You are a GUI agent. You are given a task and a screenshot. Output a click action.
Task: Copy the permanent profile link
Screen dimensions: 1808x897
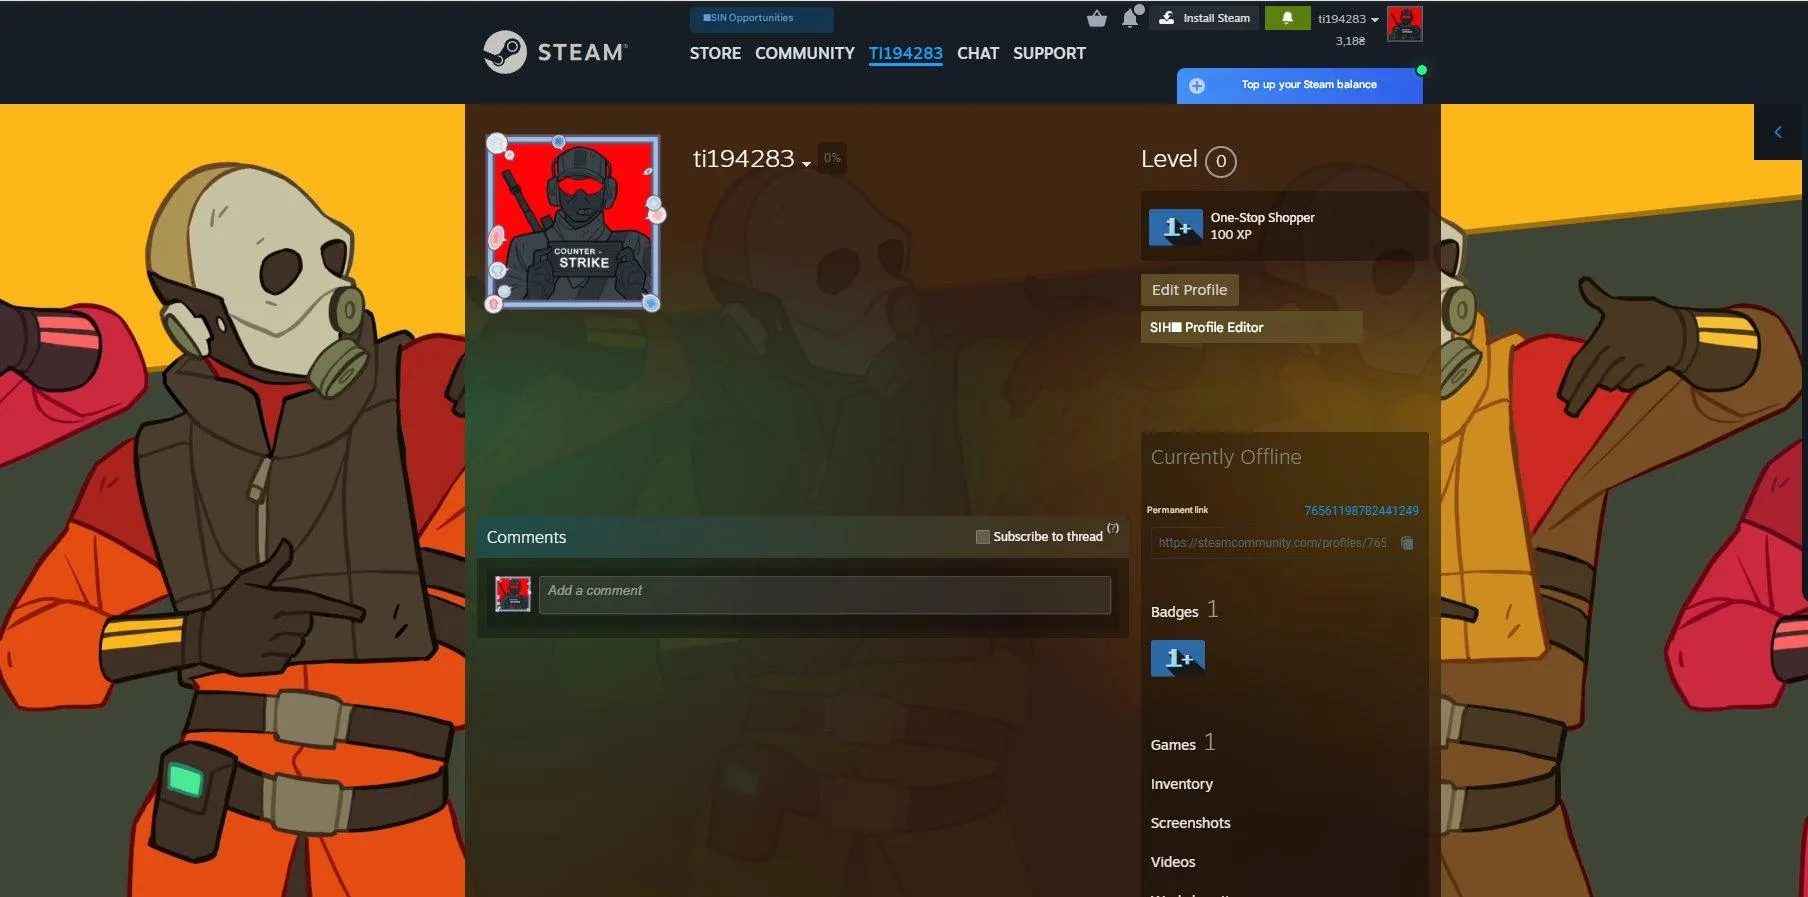[1407, 543]
